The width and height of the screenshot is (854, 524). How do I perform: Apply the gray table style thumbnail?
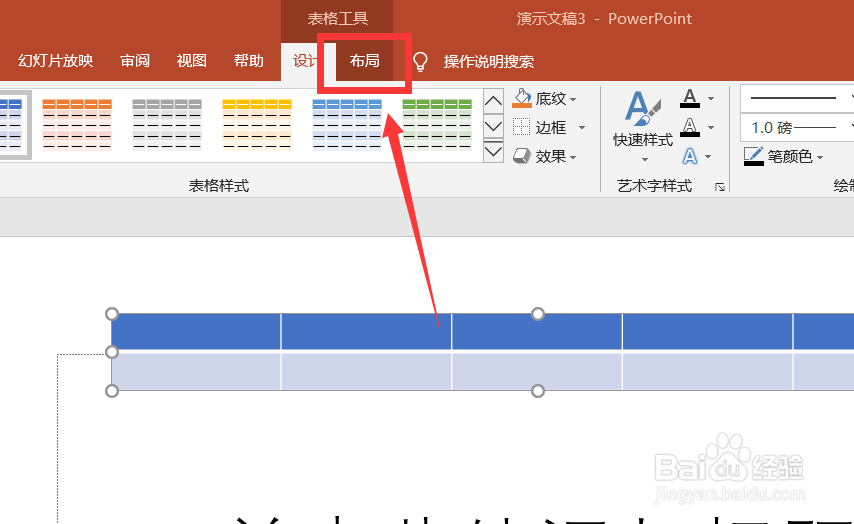click(167, 125)
